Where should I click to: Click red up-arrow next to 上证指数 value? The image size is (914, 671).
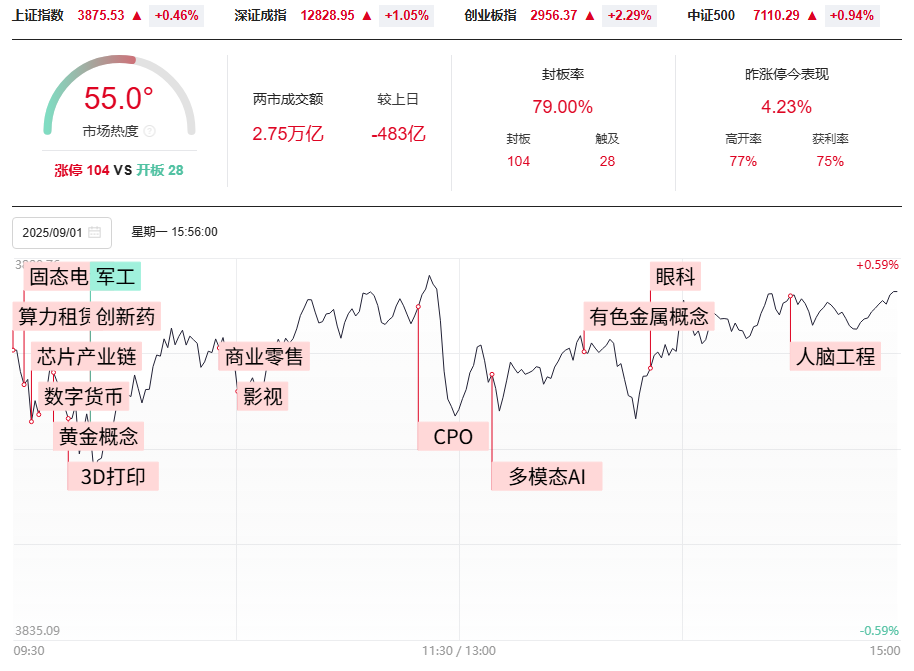137,16
